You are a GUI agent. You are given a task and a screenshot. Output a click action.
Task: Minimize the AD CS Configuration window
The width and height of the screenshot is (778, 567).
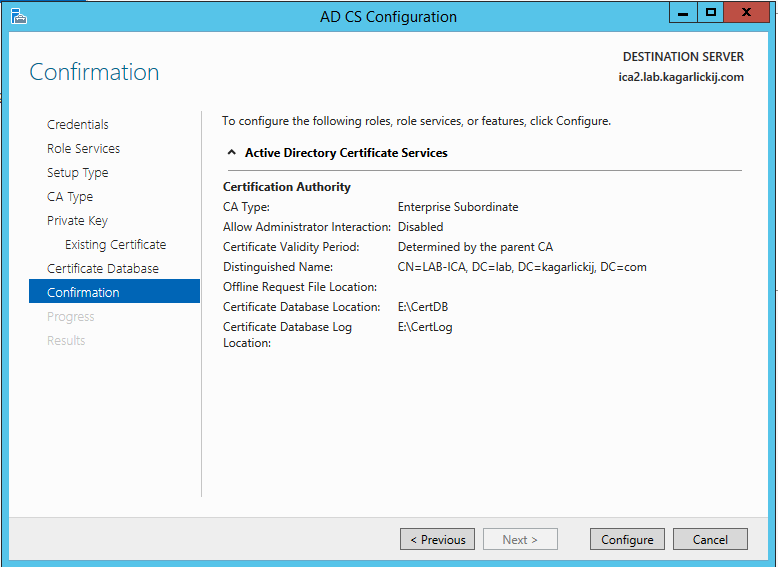683,12
